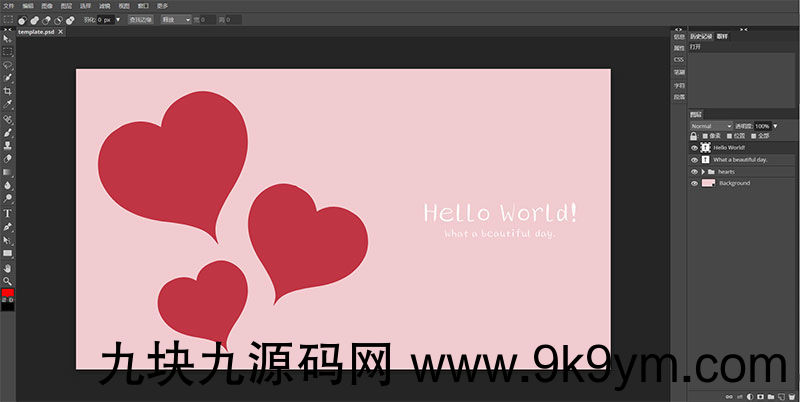Delete layer with trash icon
800x402 pixels.
(x=792, y=396)
